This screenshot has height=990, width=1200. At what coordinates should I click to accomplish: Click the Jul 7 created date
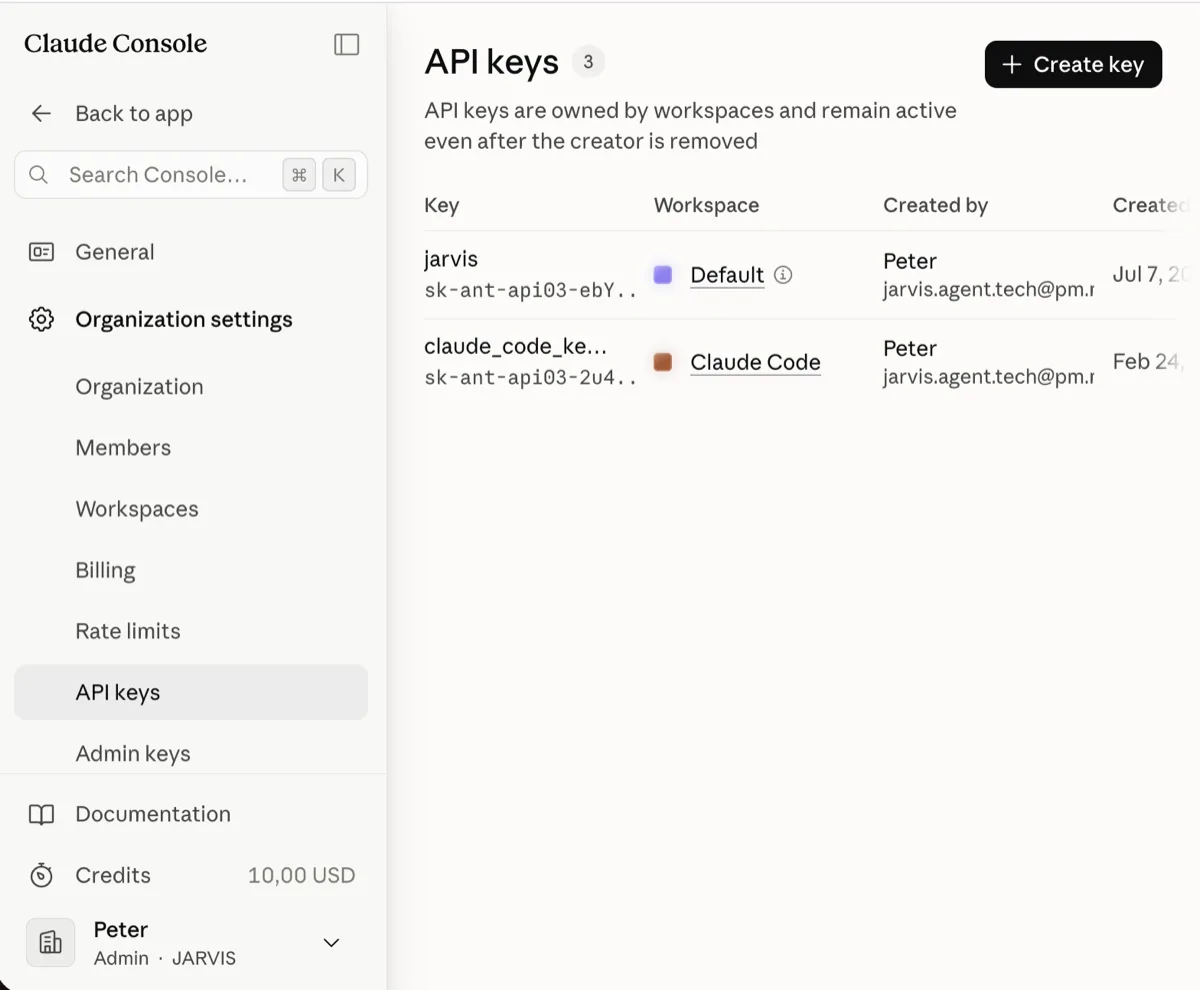coord(1150,275)
